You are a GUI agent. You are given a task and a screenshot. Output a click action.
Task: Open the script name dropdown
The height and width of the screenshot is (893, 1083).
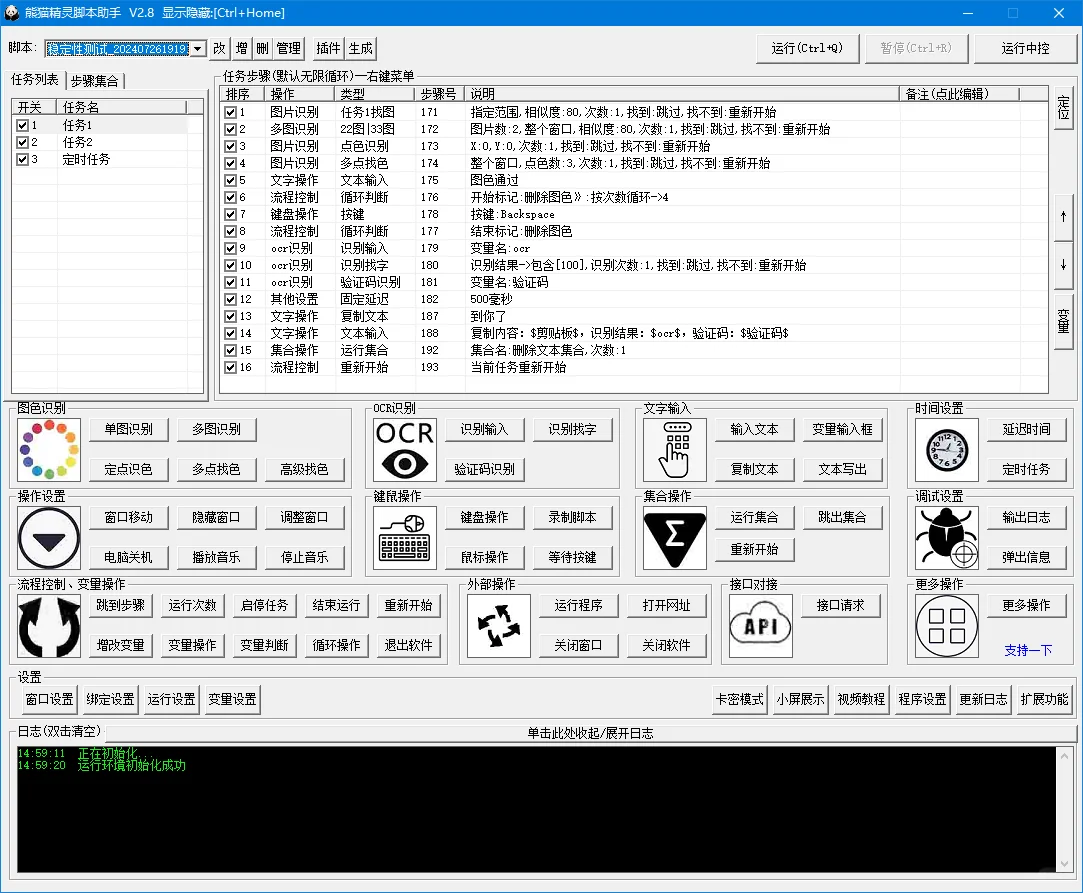(198, 47)
